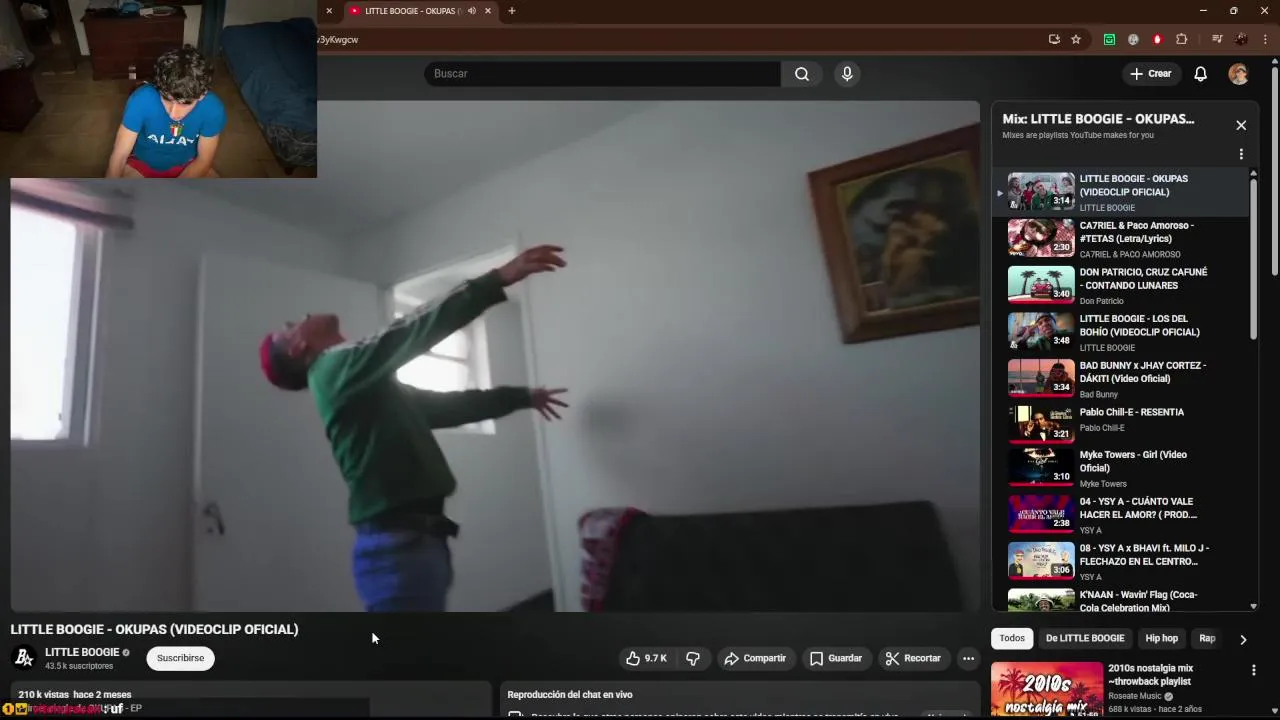
Task: Open LITTLE BOOGIE channel name link
Action: [82, 652]
